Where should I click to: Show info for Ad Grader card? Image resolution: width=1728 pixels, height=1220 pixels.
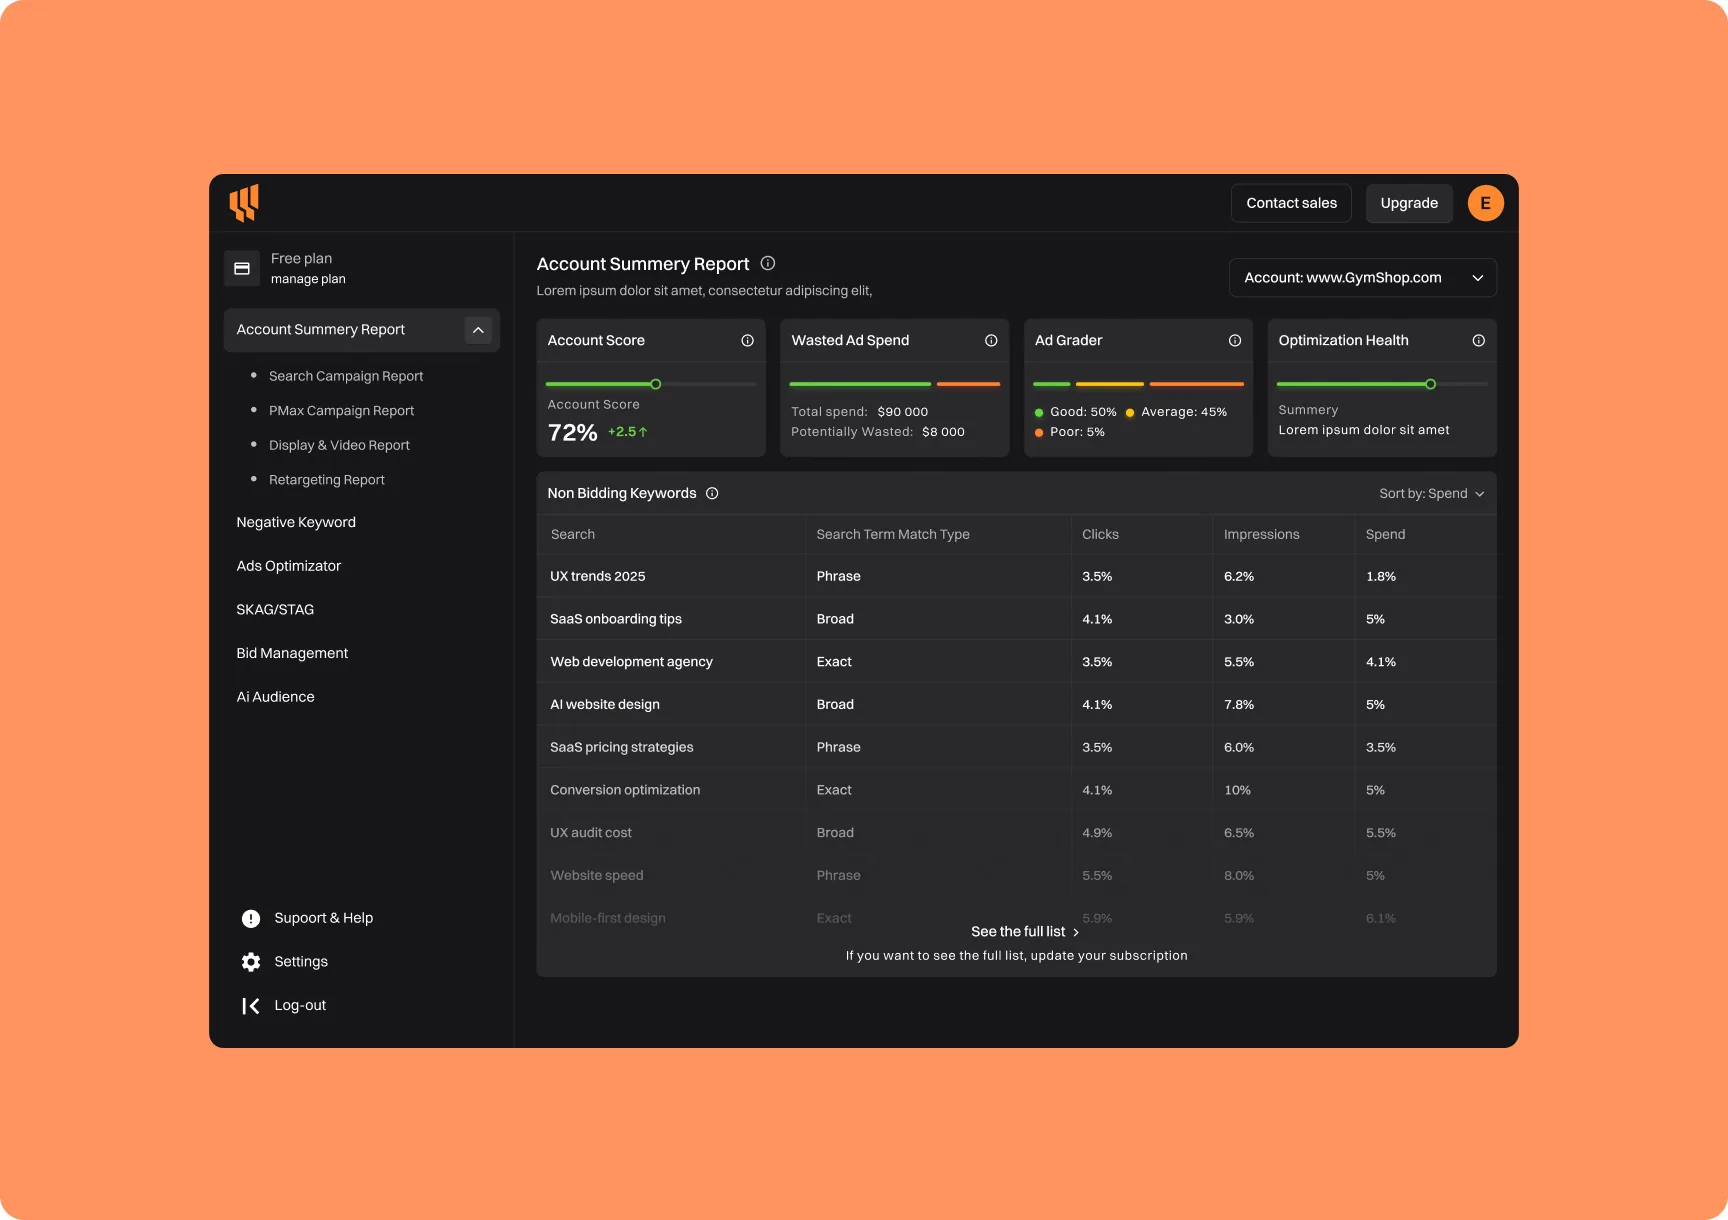[1235, 341]
